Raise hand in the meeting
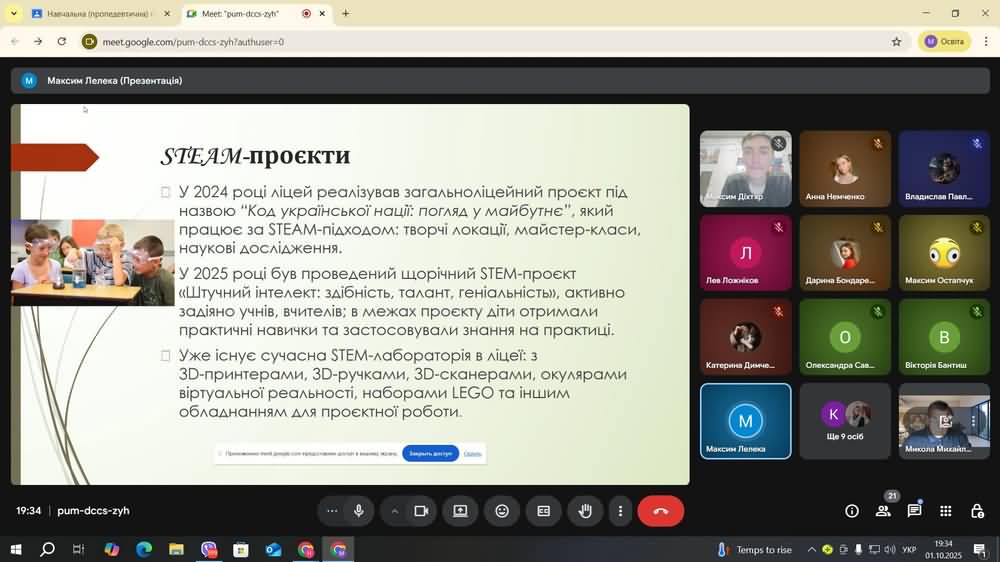This screenshot has height=562, width=1000. pyautogui.click(x=585, y=511)
